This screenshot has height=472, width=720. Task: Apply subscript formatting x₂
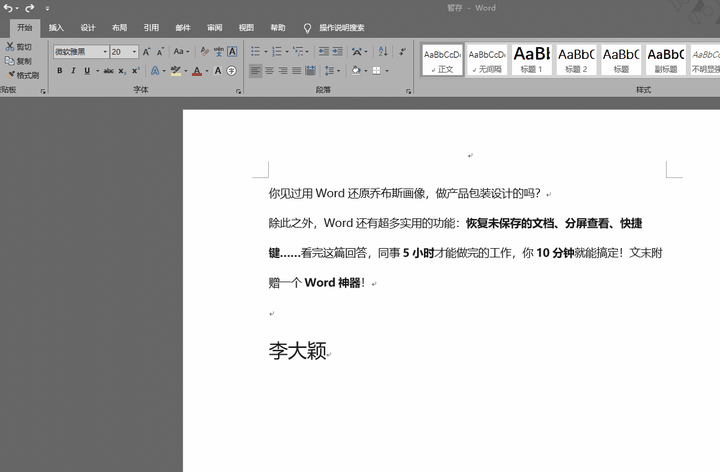point(122,71)
